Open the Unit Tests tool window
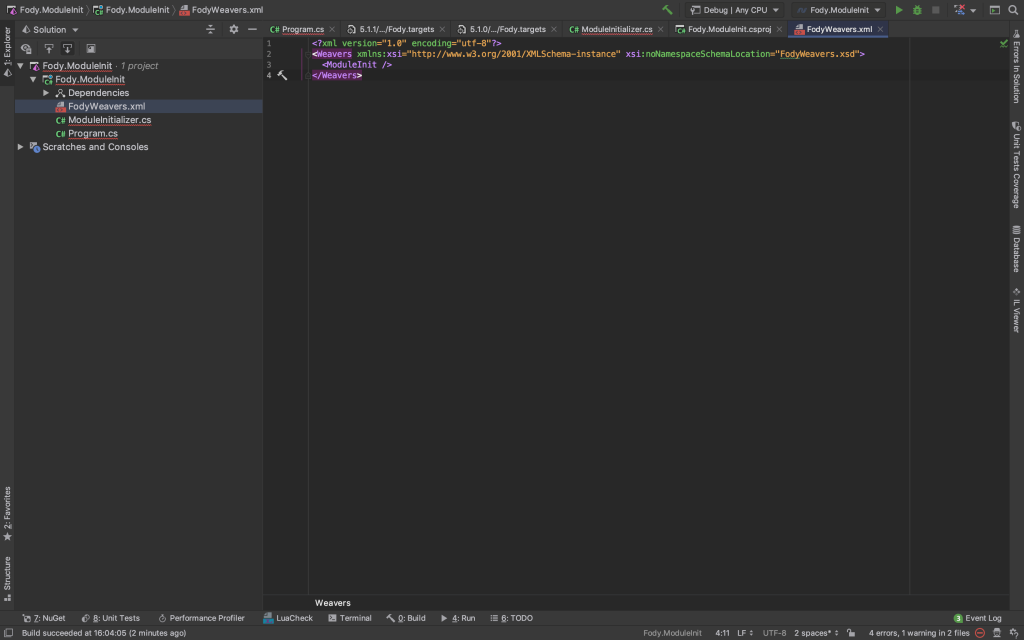This screenshot has width=1024, height=640. click(110, 618)
